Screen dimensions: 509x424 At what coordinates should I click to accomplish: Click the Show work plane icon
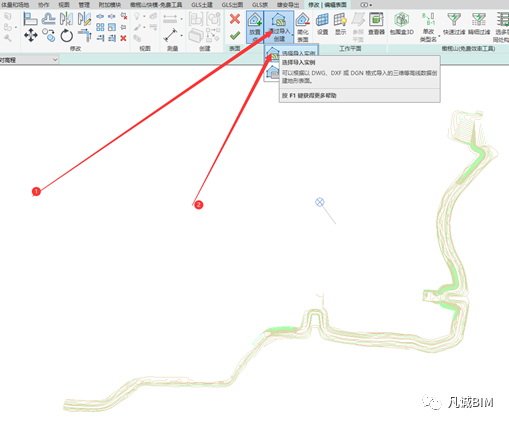click(x=340, y=23)
